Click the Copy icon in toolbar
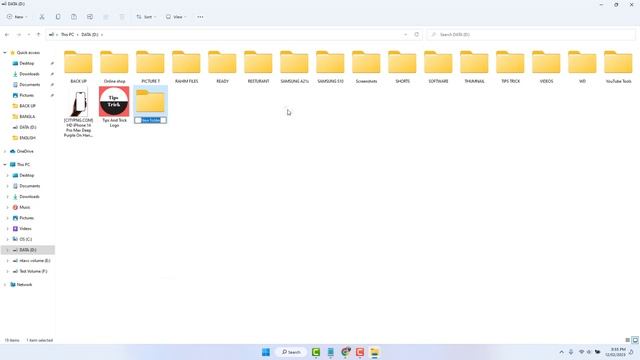Image resolution: width=640 pixels, height=360 pixels. coord(58,17)
